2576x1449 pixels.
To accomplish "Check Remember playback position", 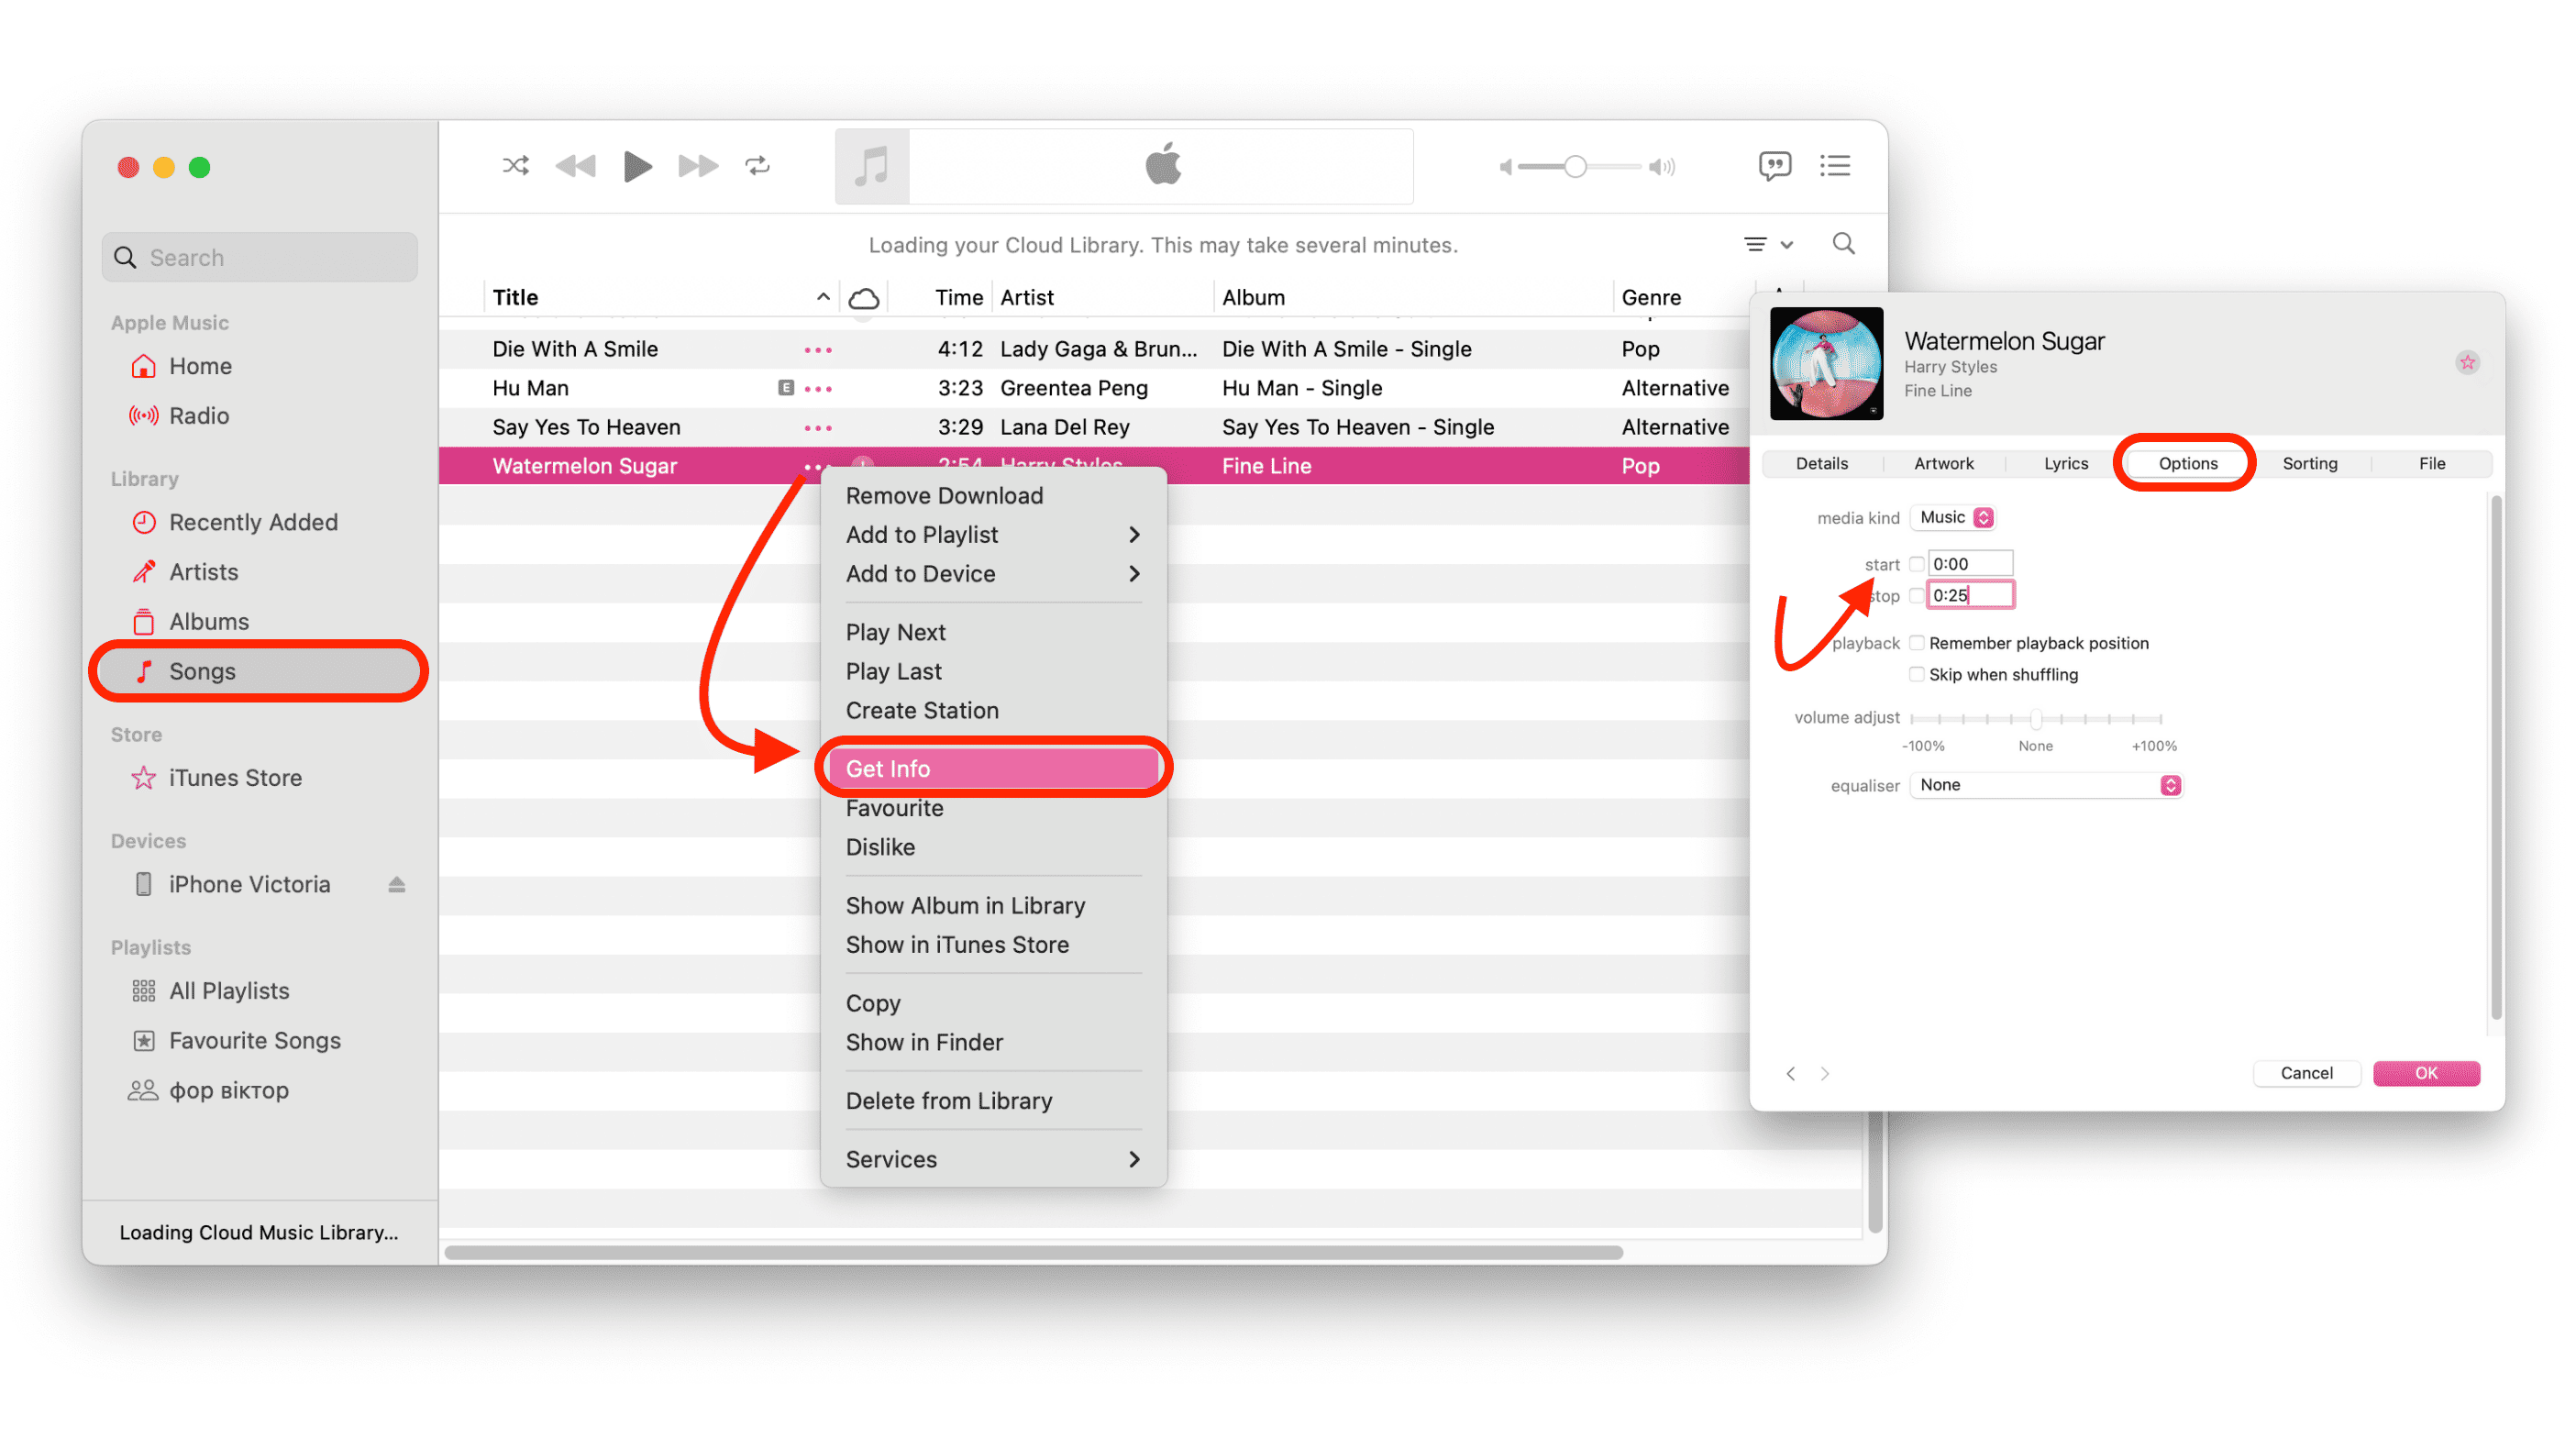I will [1916, 643].
